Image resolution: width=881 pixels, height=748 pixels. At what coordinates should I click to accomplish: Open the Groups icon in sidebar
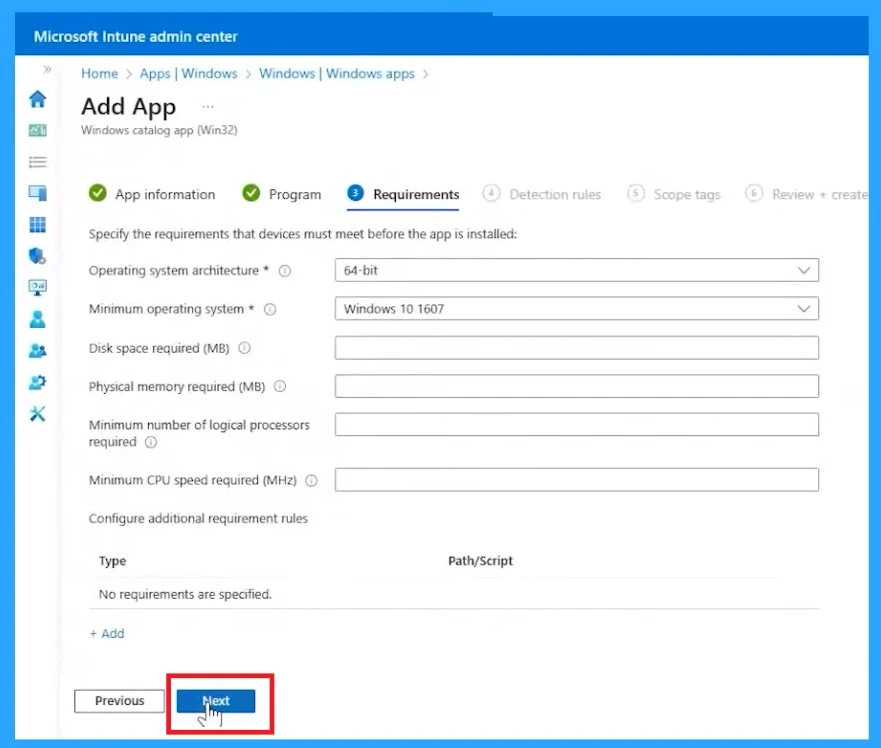(x=38, y=351)
